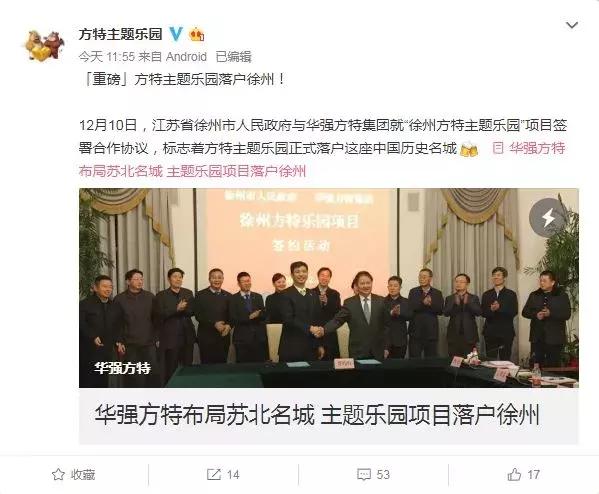
Task: Open article card title 主题乐园项目落户徐州
Action: tap(429, 415)
